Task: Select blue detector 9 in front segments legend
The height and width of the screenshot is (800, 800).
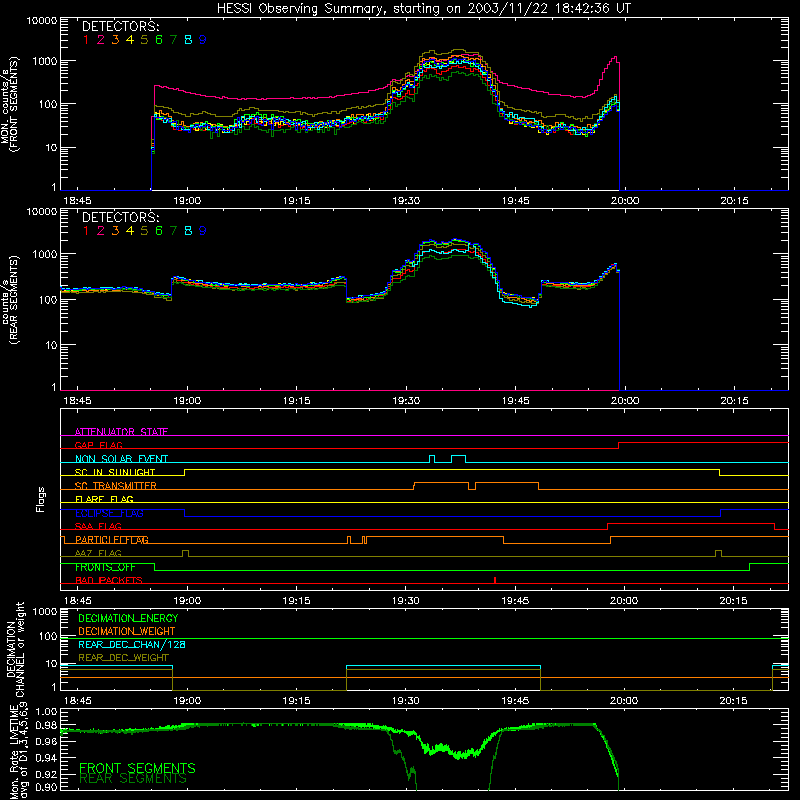Action: (203, 40)
